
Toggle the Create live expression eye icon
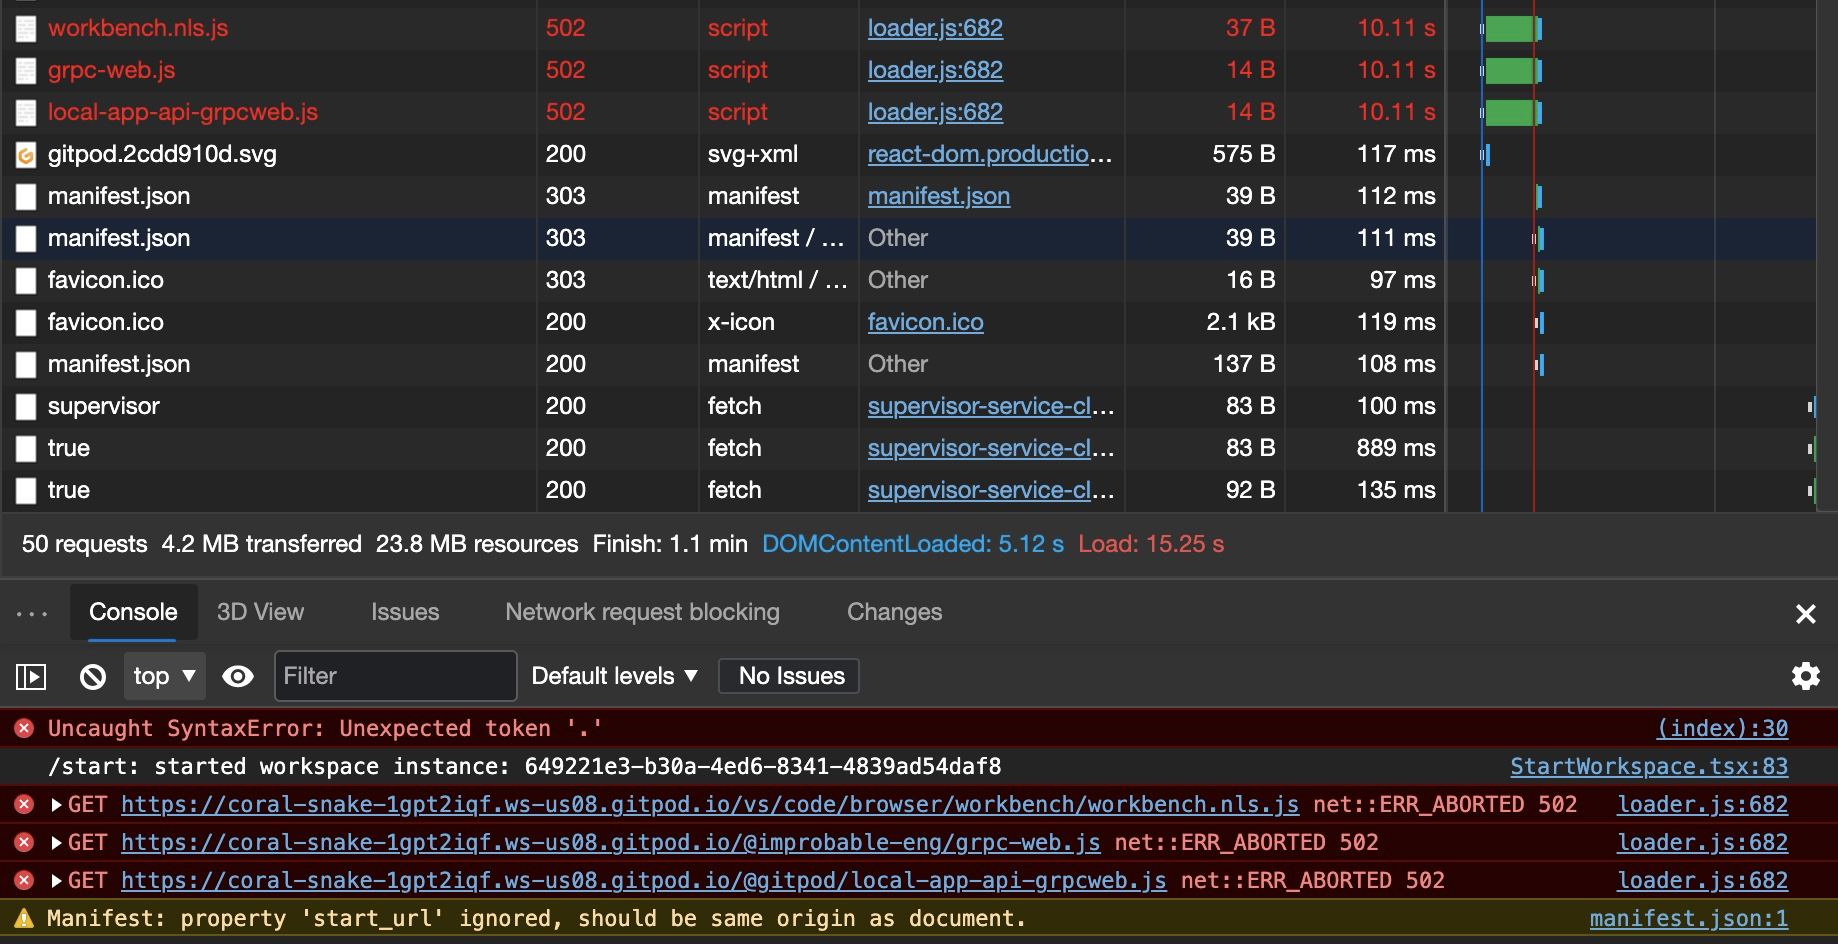[238, 676]
